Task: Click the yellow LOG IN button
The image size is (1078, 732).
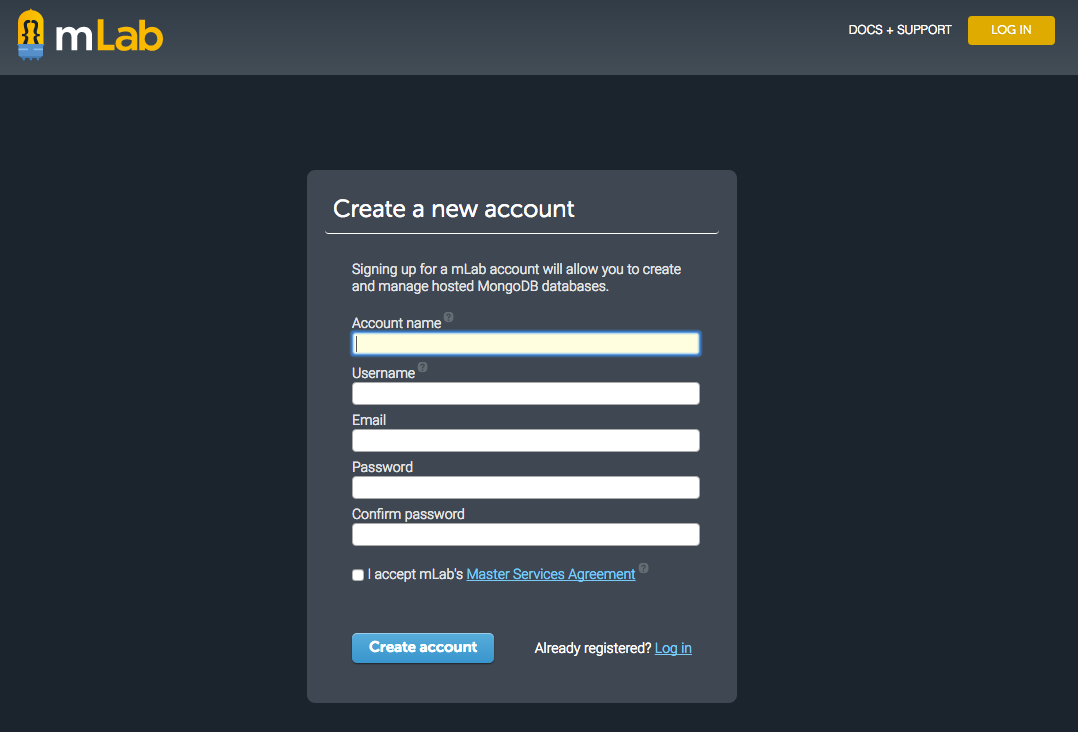Action: [x=1011, y=30]
